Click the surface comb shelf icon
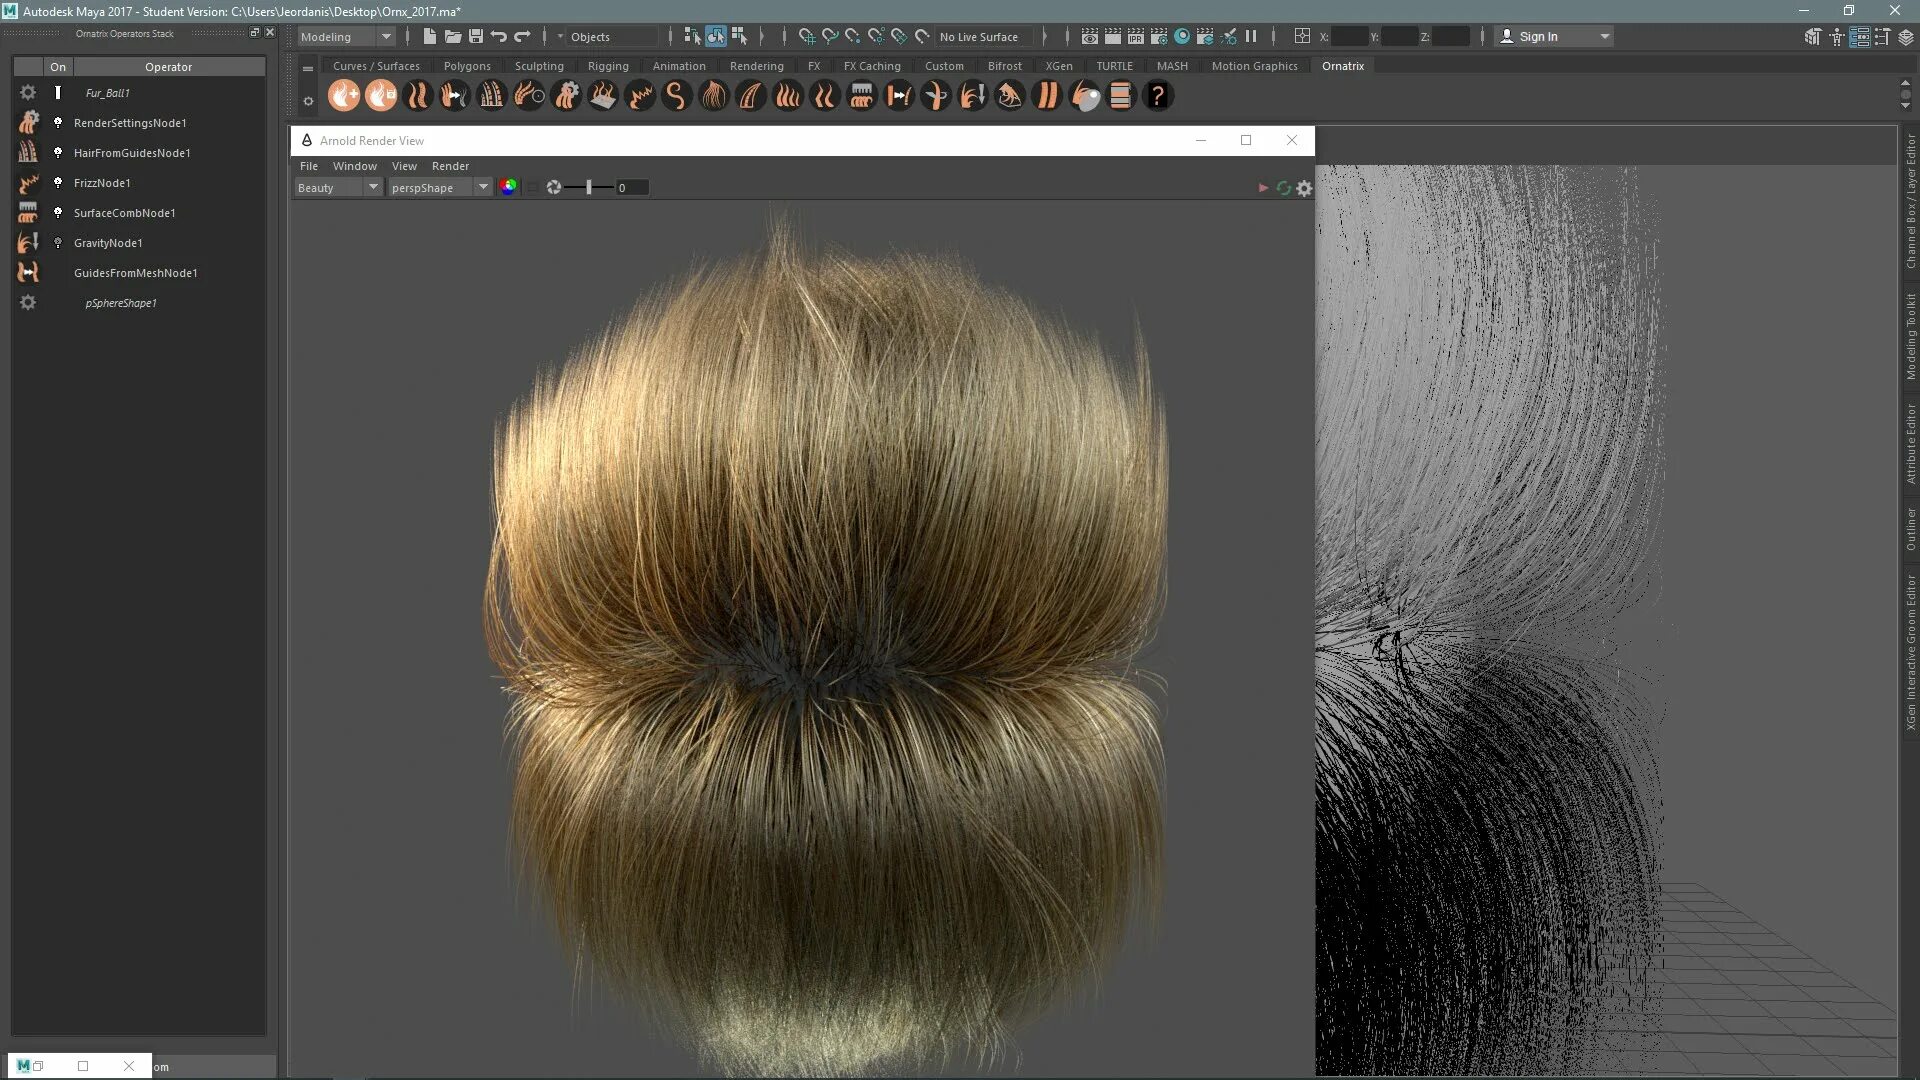The image size is (1920, 1080). (861, 96)
